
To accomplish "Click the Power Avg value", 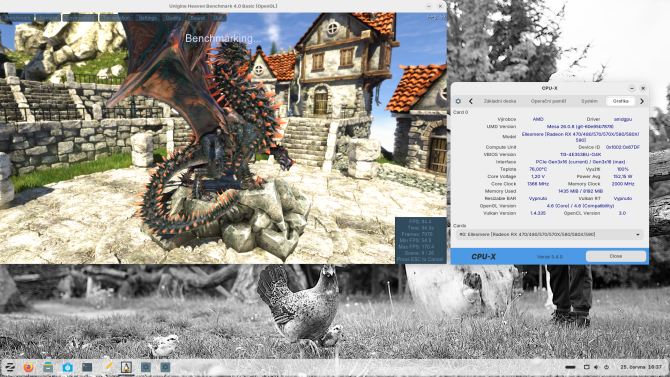I will pyautogui.click(x=623, y=177).
